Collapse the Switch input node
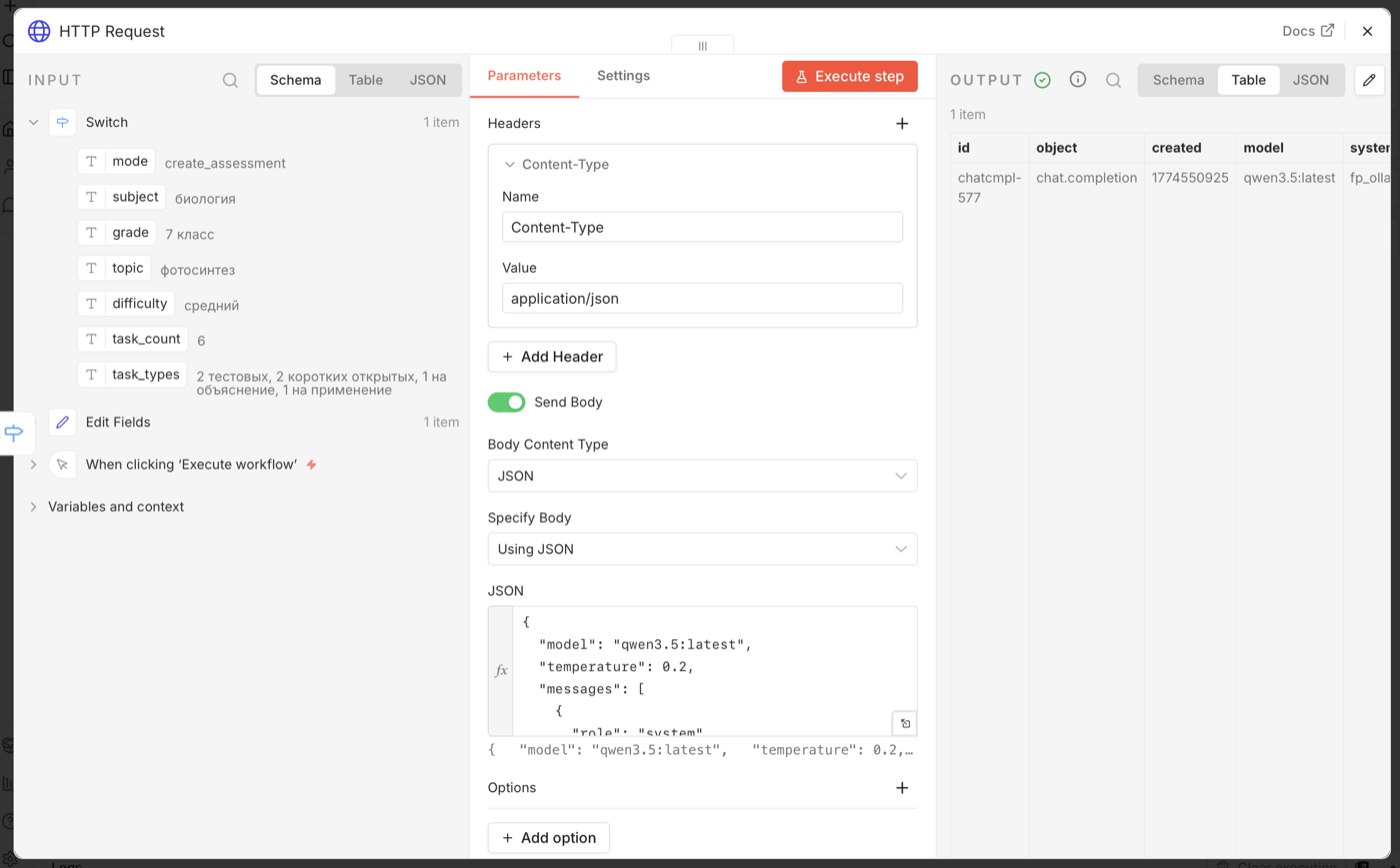This screenshot has width=1400, height=868. pos(33,122)
